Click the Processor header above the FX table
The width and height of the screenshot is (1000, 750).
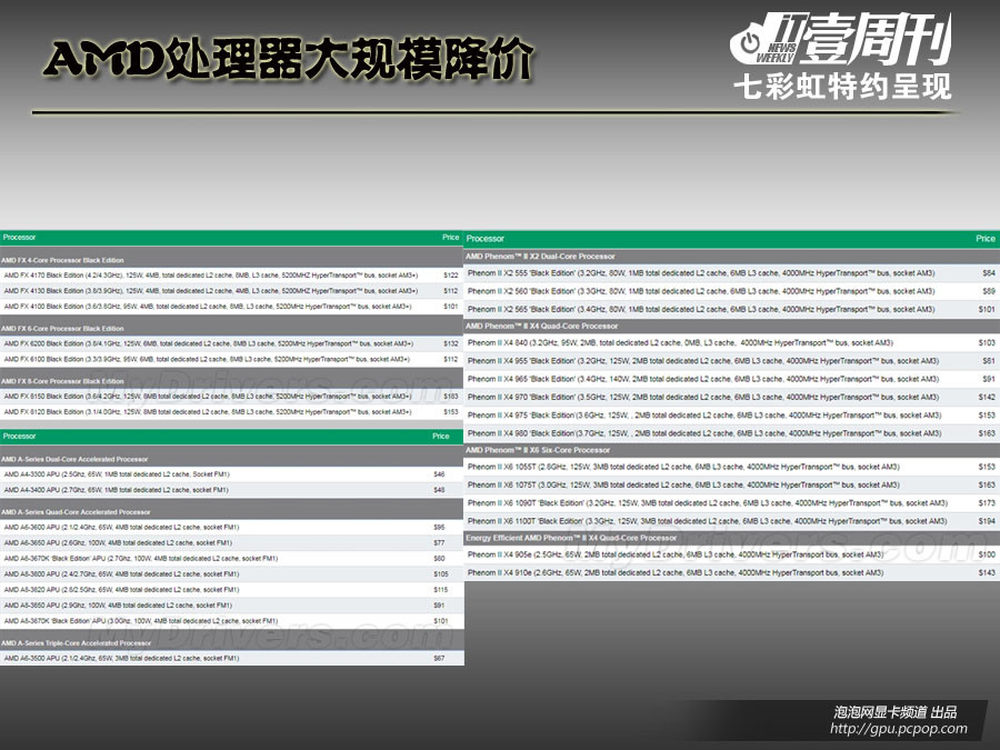click(19, 237)
